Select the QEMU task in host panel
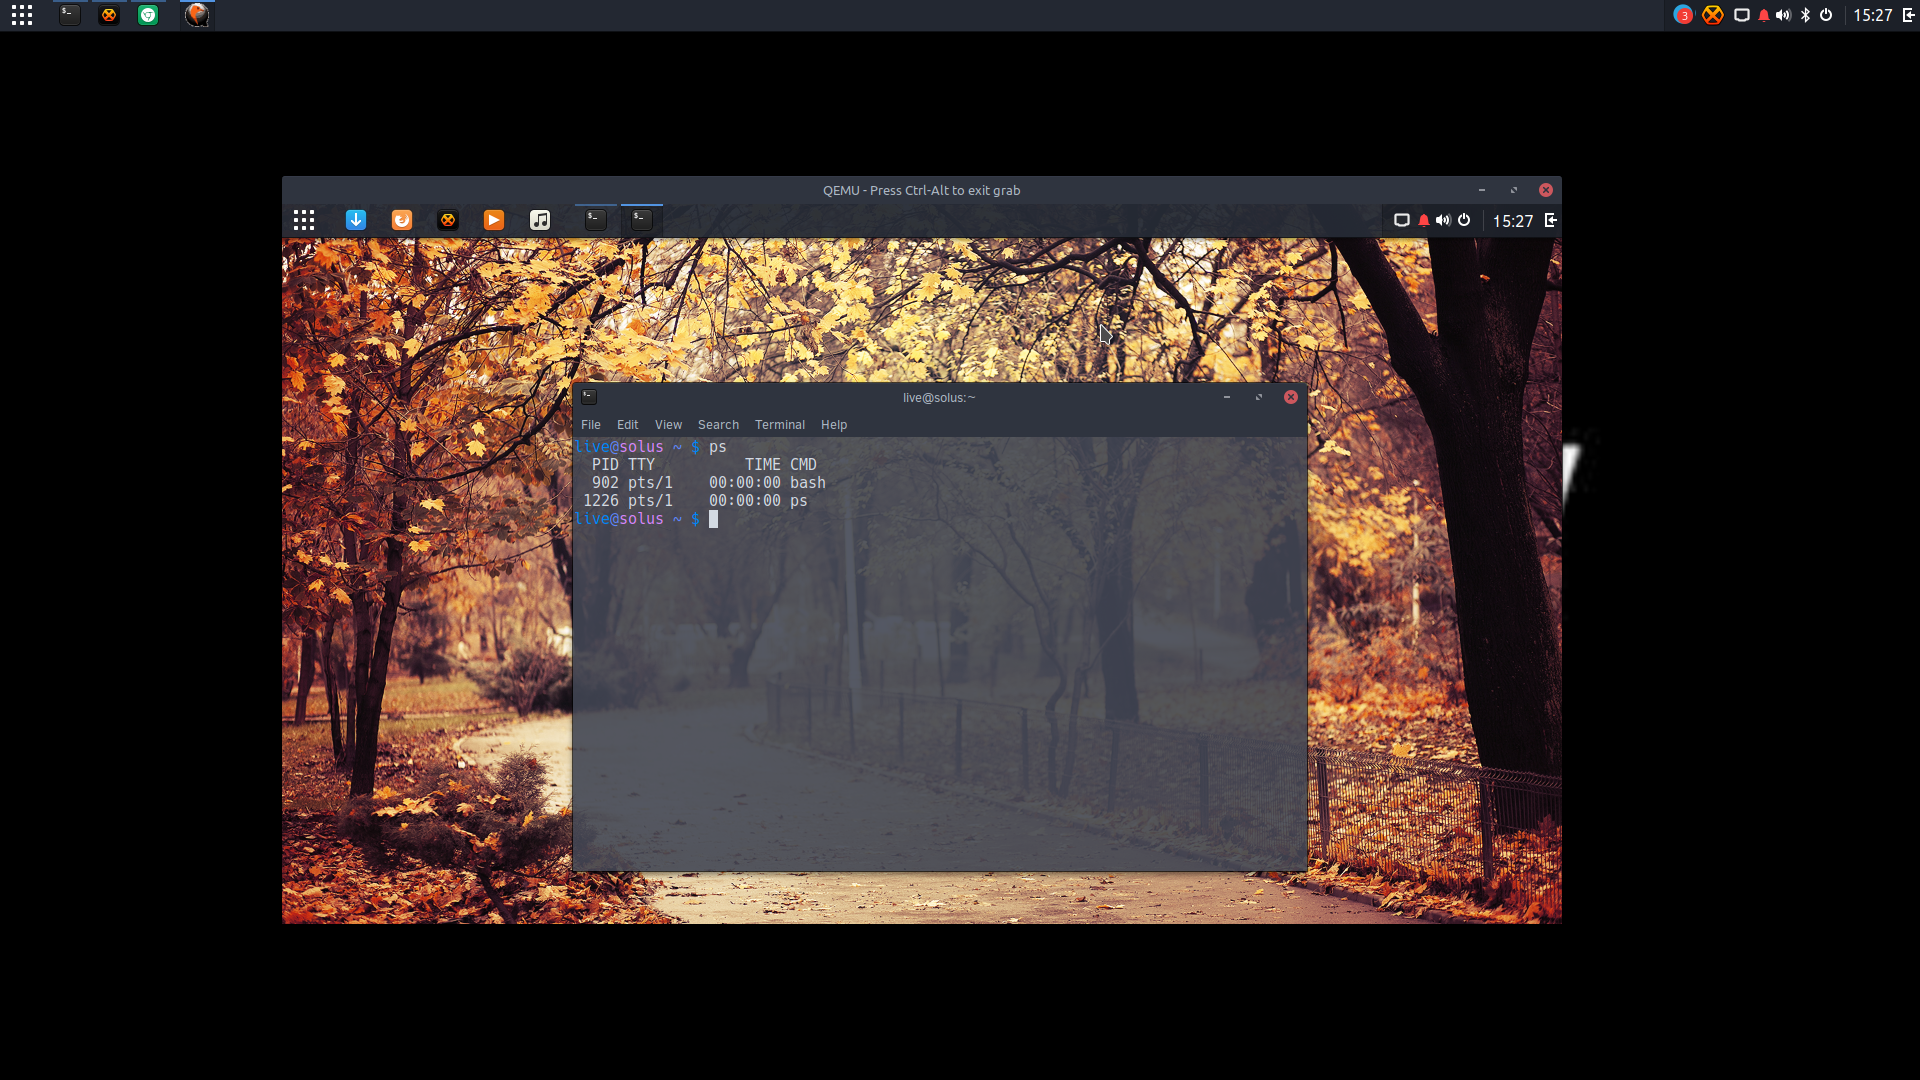Image resolution: width=1920 pixels, height=1080 pixels. [197, 15]
